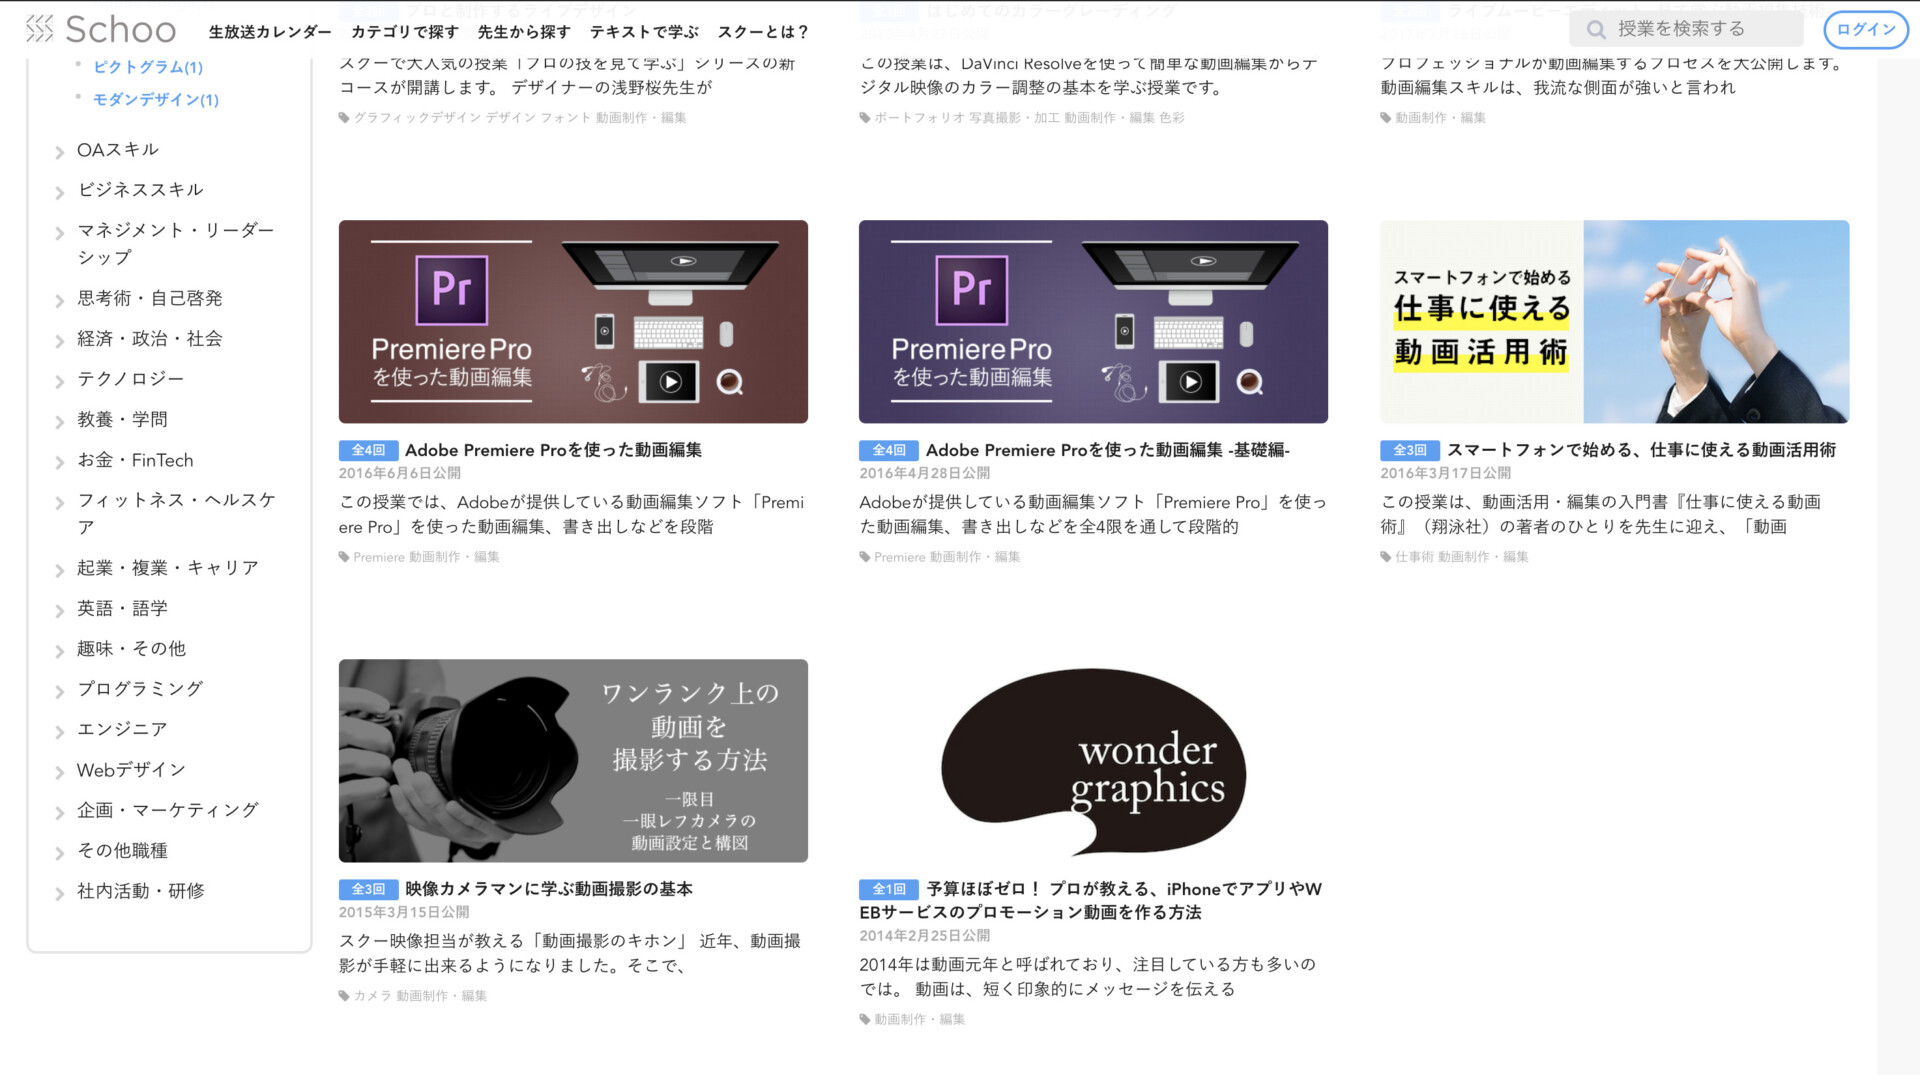Click カメラ tag under 動画撮影の基本 course
The width and height of the screenshot is (1920, 1084).
[x=372, y=997]
